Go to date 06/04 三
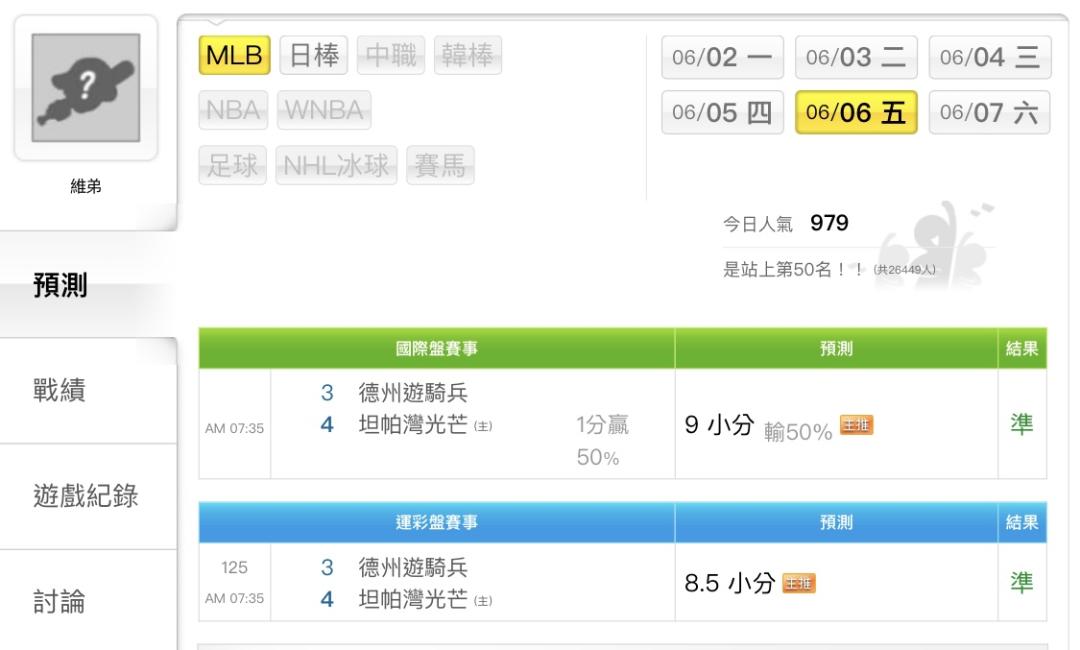The image size is (1080, 650). point(984,58)
